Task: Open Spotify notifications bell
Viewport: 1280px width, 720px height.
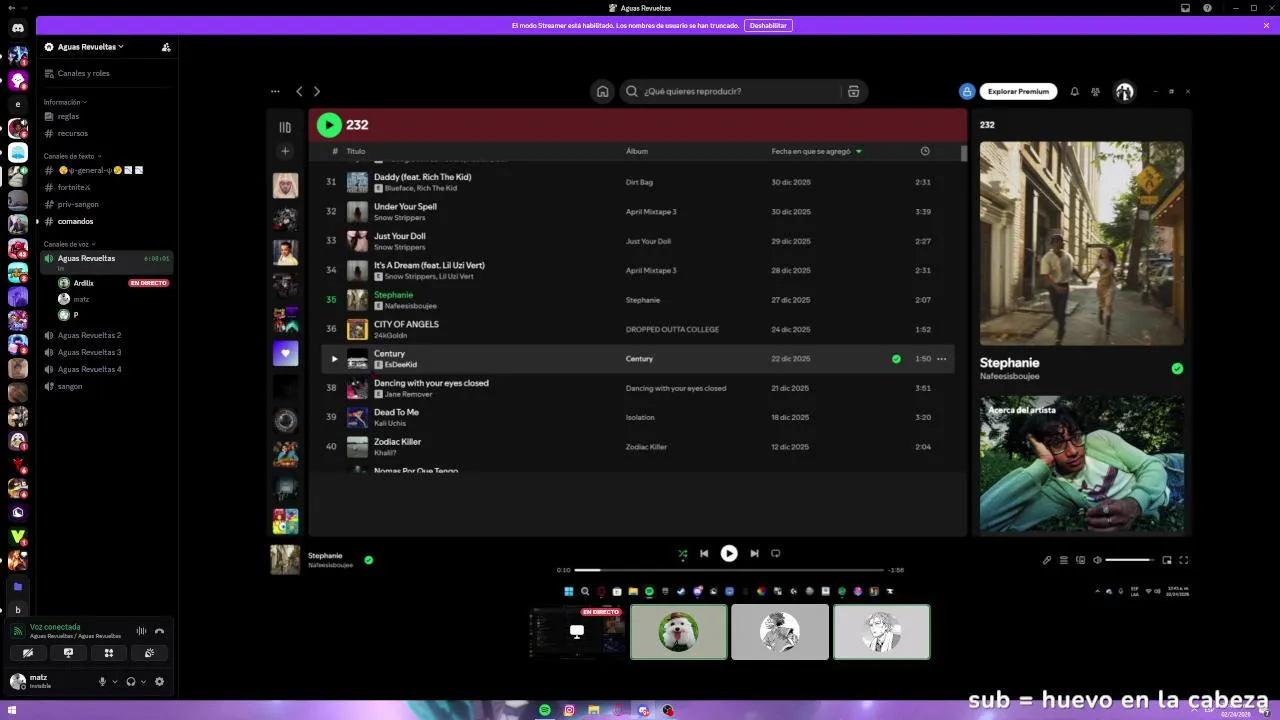Action: [x=1074, y=91]
